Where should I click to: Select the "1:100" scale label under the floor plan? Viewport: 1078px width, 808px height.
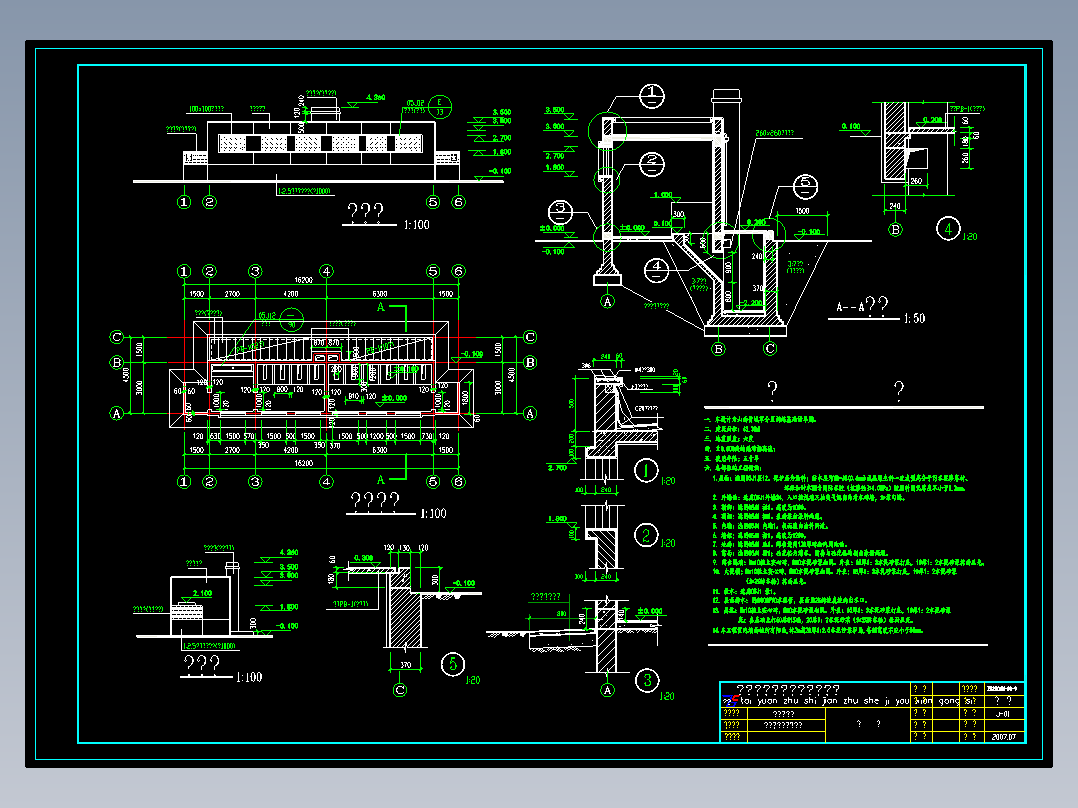point(434,514)
